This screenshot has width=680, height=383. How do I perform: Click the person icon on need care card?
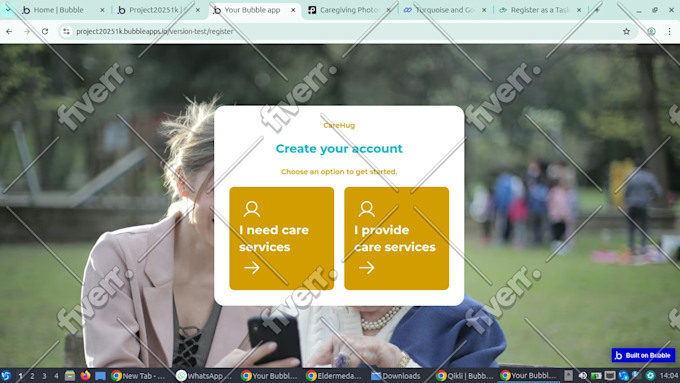[252, 209]
